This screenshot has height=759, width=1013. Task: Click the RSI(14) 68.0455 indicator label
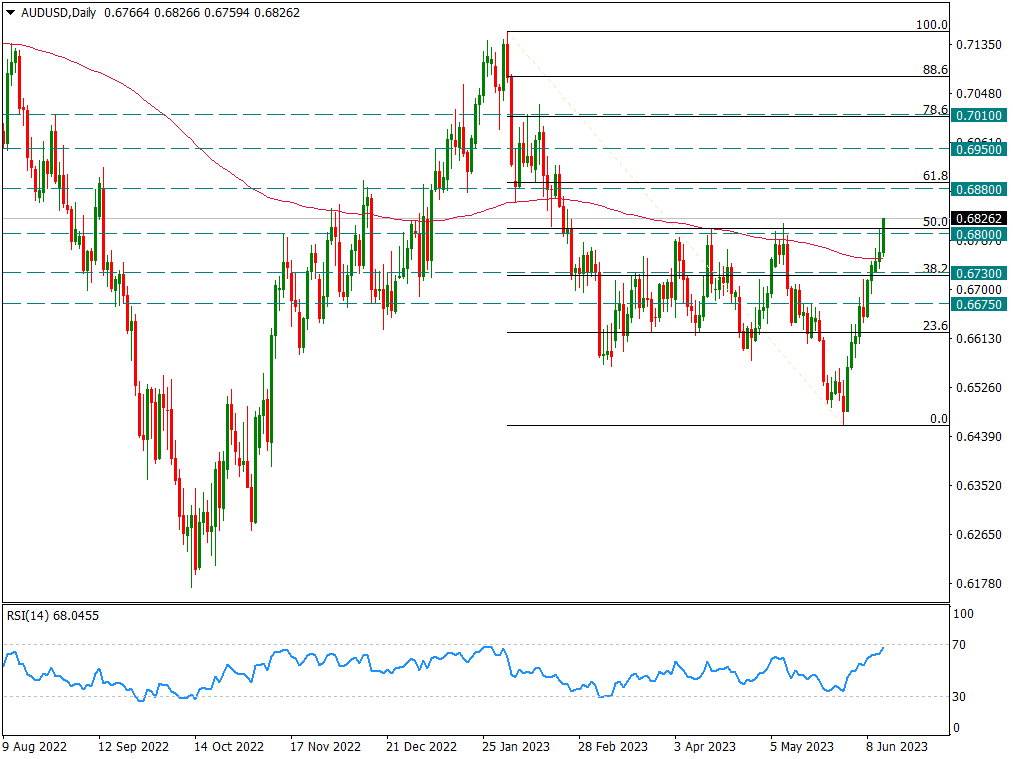click(x=53, y=616)
